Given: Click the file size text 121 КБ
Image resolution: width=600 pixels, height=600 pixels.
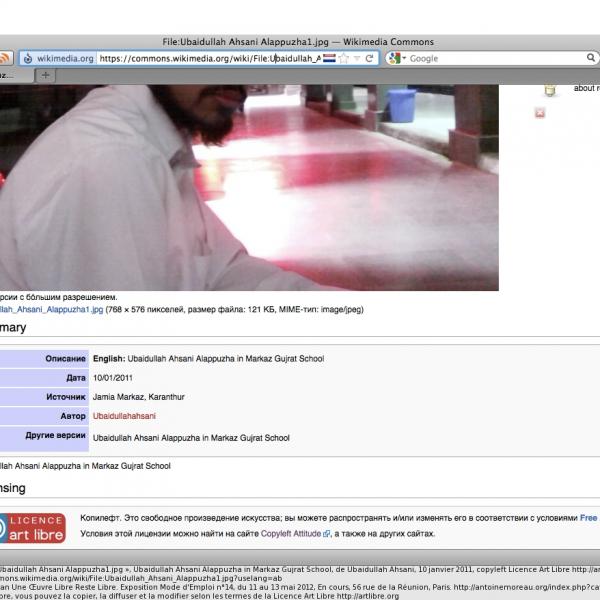Looking at the screenshot, I should [x=261, y=310].
